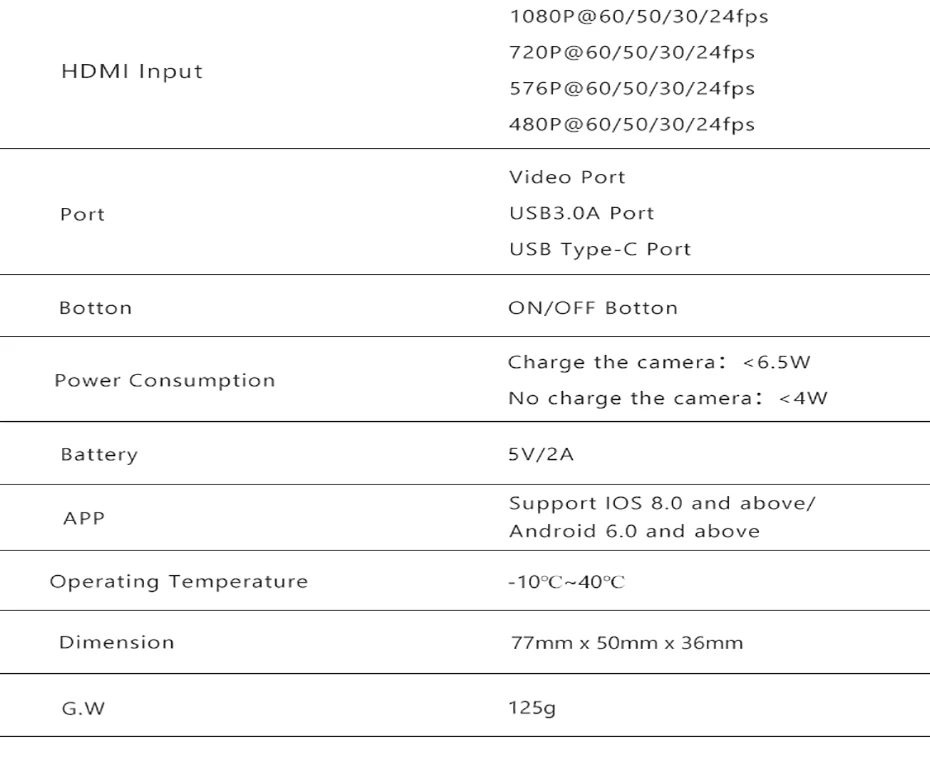The height and width of the screenshot is (761, 930).
Task: Select No charge the camera <4W line
Action: 668,398
